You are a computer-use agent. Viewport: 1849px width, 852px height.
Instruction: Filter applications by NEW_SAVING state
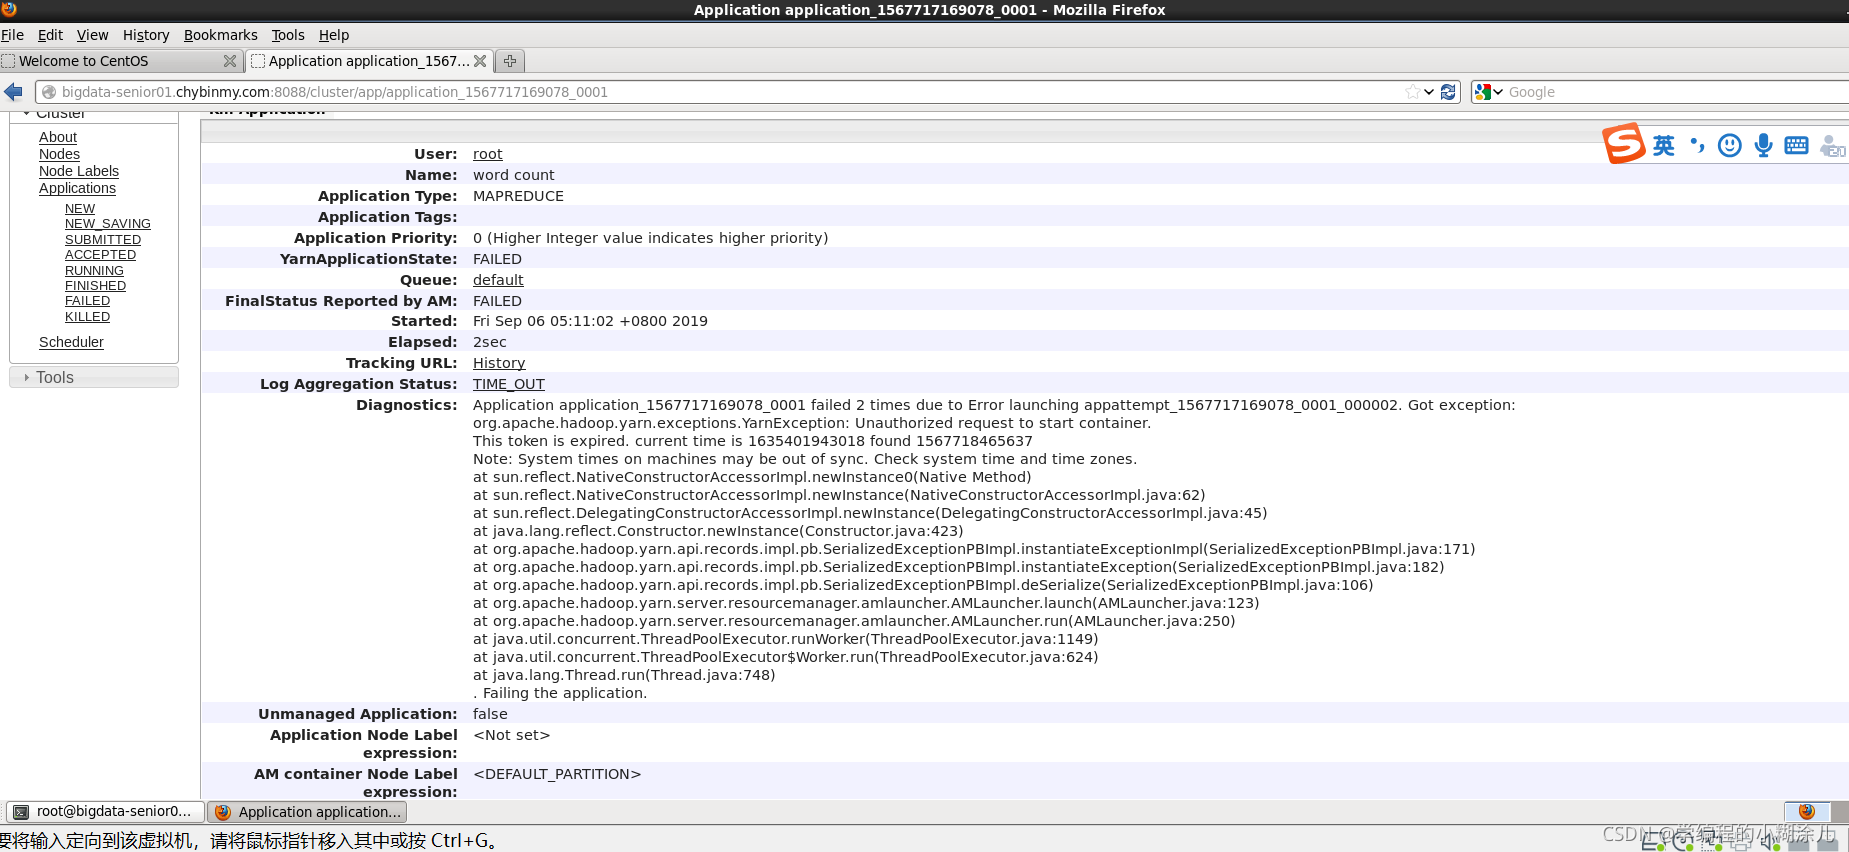(108, 224)
